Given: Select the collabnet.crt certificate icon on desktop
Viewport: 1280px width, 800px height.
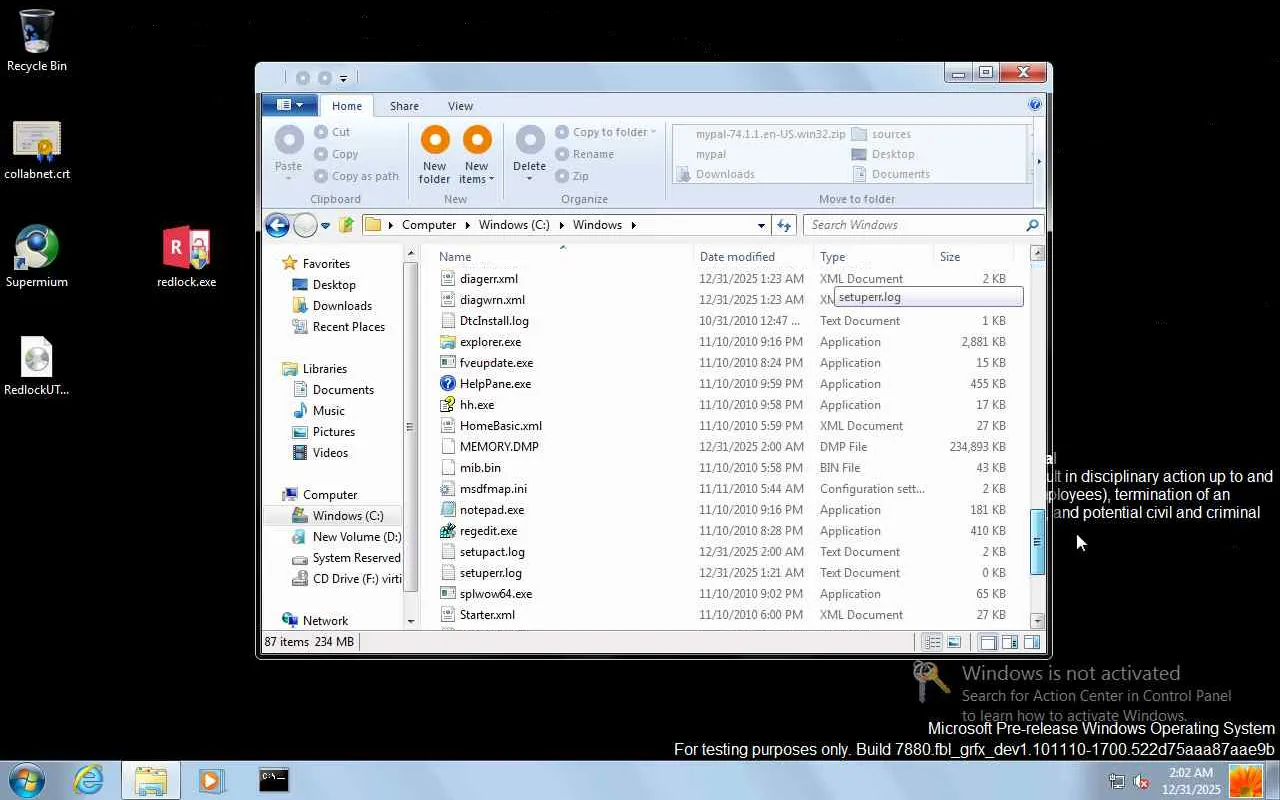Looking at the screenshot, I should 37,142.
